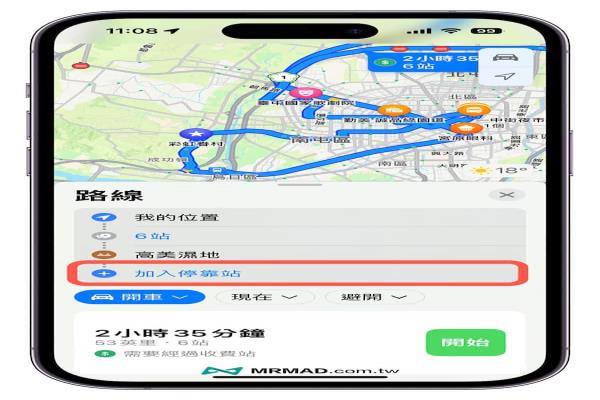Tap the purple star pin 彩虹眷村
Viewport: 600px width, 400px height.
tap(196, 134)
